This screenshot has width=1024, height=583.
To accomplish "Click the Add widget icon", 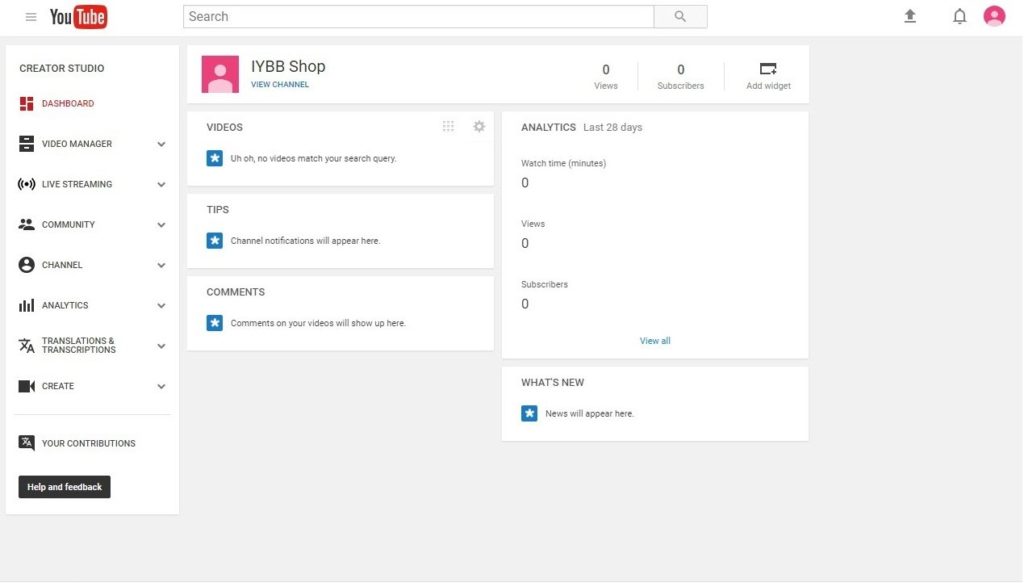I will (768, 69).
